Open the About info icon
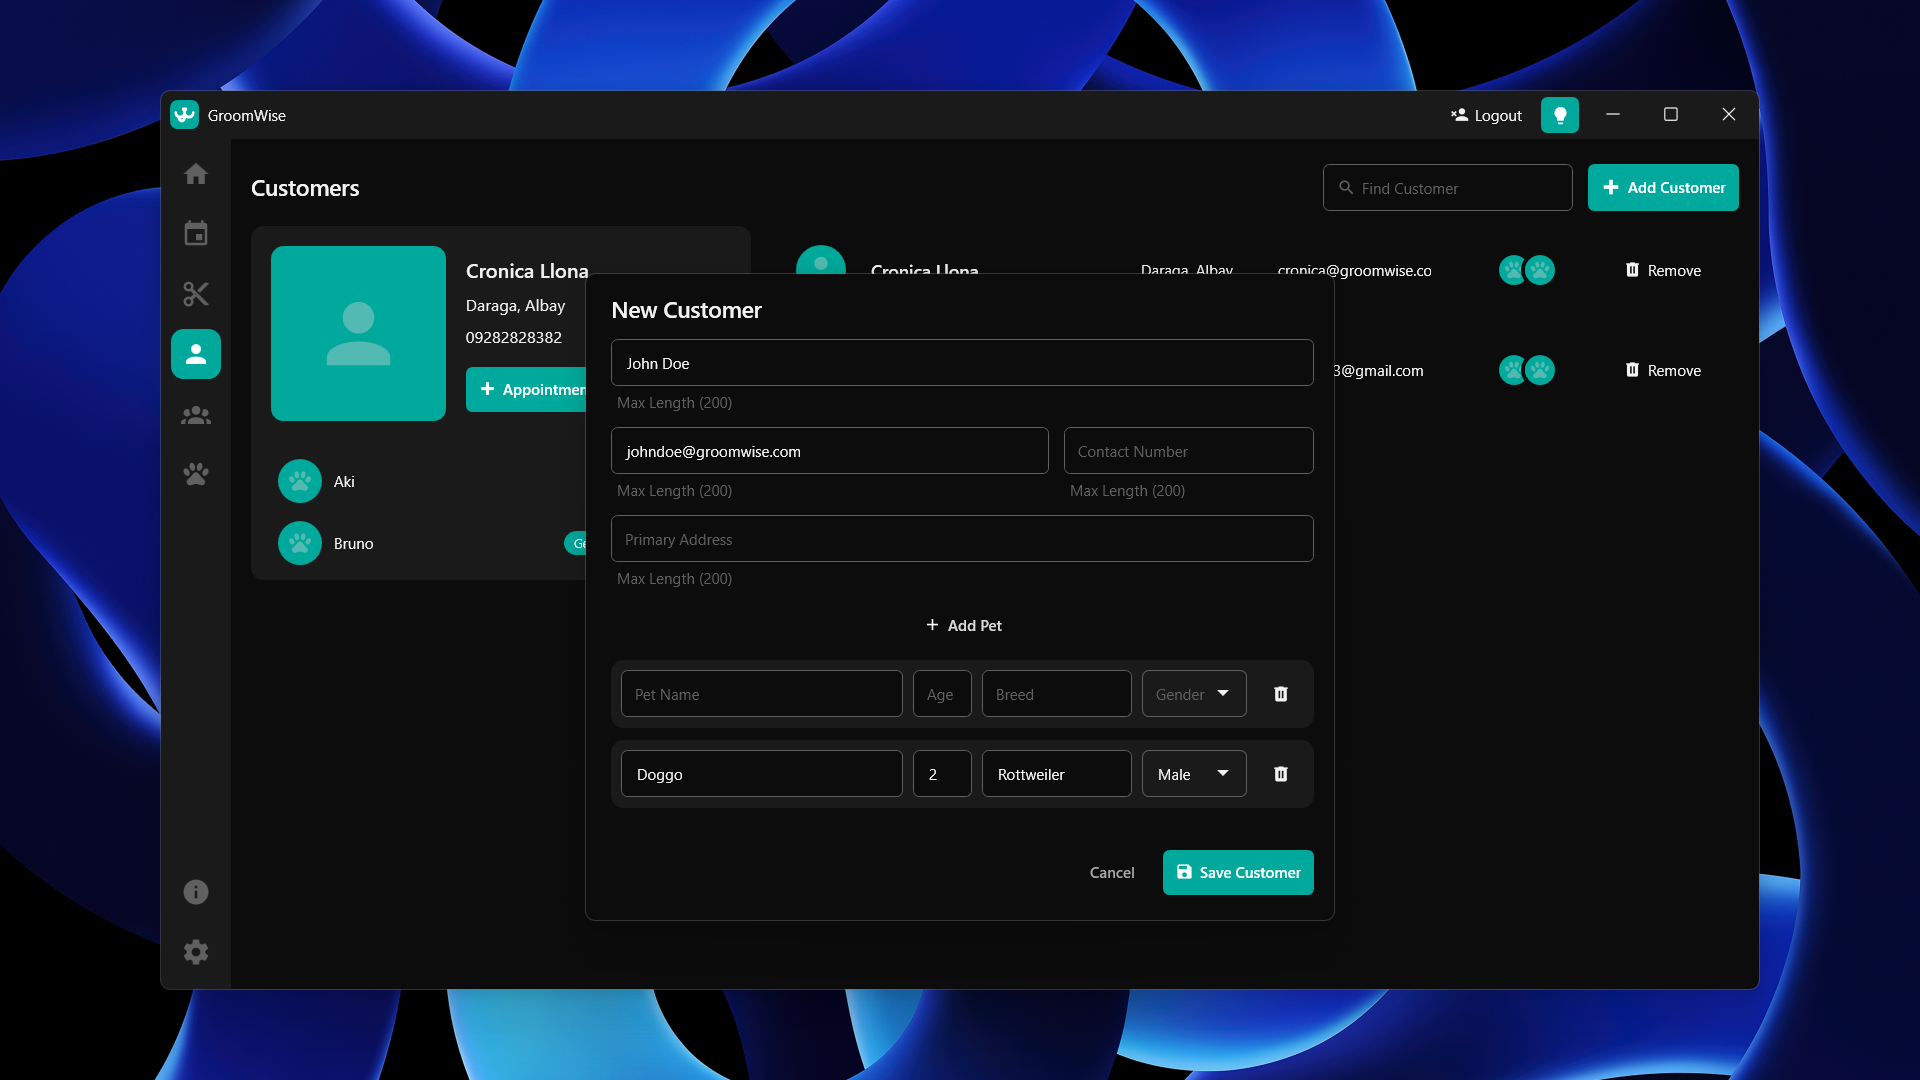Viewport: 1920px width, 1080px height. pos(196,892)
